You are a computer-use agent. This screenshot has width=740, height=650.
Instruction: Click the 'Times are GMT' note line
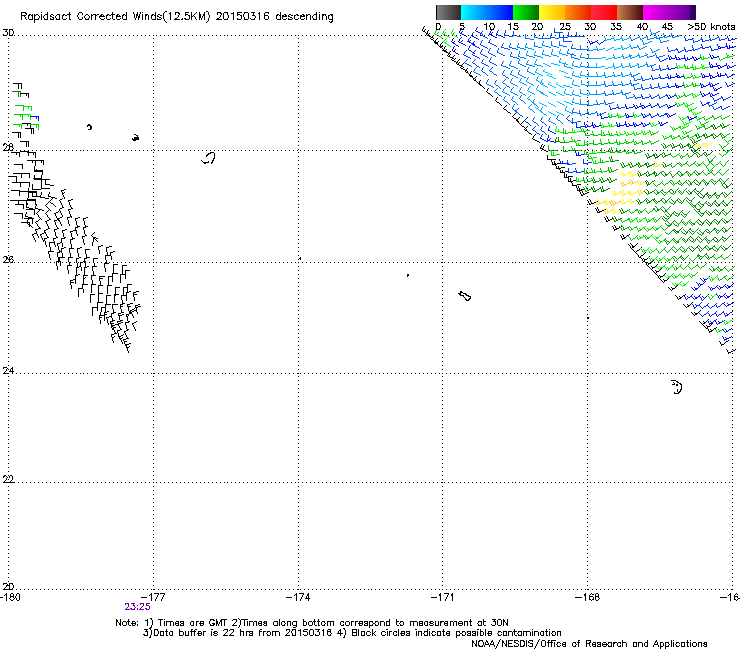pyautogui.click(x=312, y=623)
